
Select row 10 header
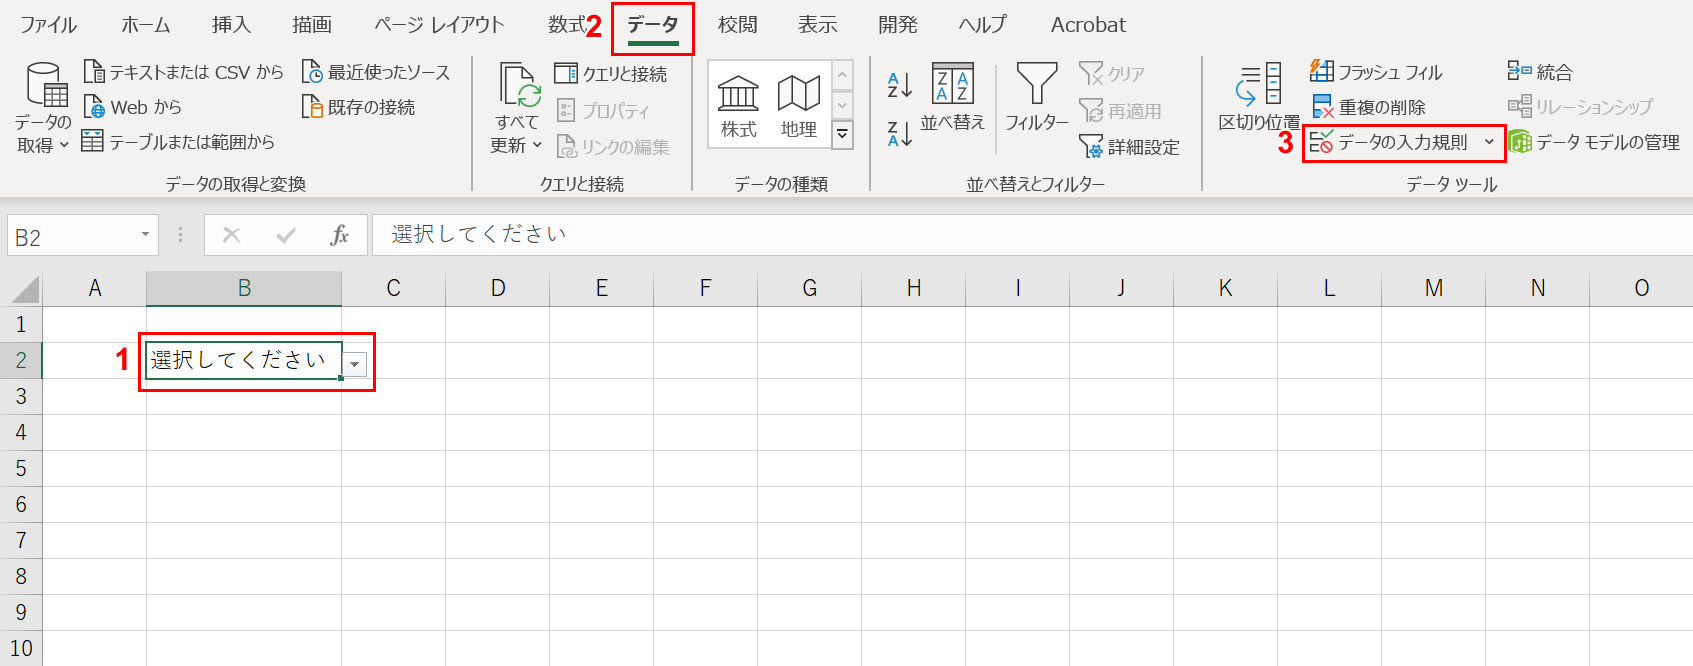[21, 648]
